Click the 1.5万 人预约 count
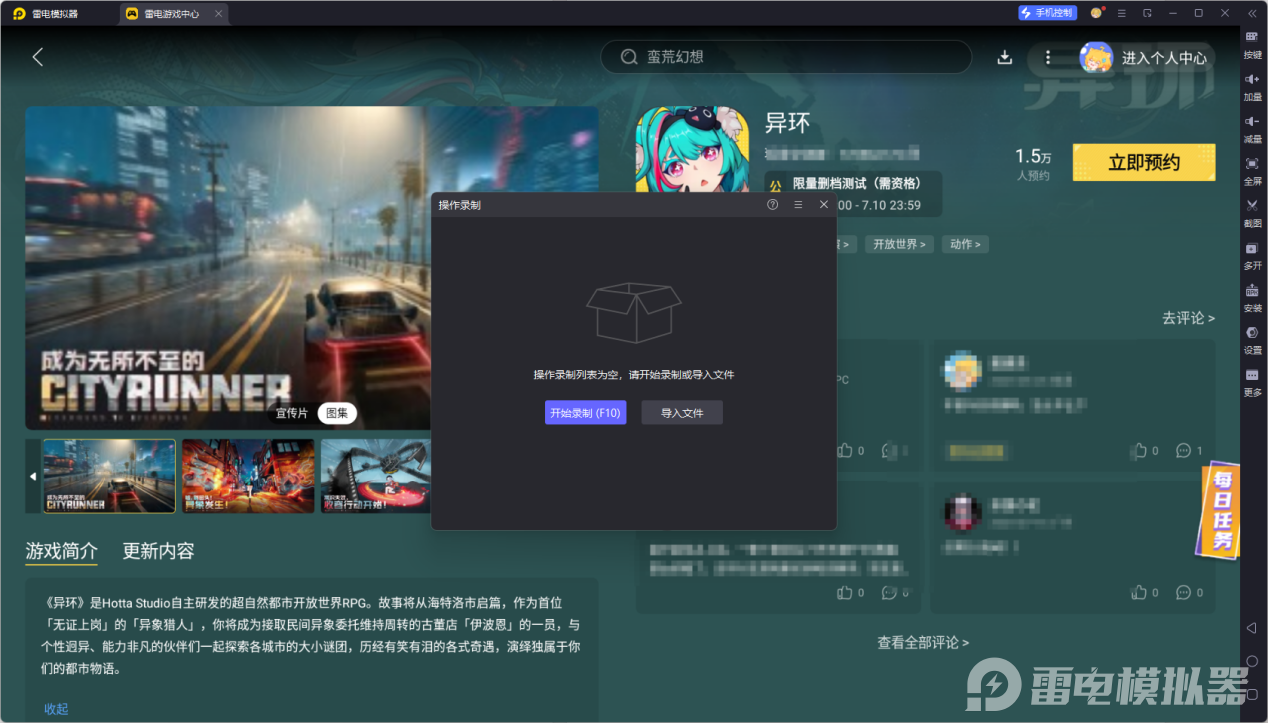The image size is (1268, 723). 1033,164
